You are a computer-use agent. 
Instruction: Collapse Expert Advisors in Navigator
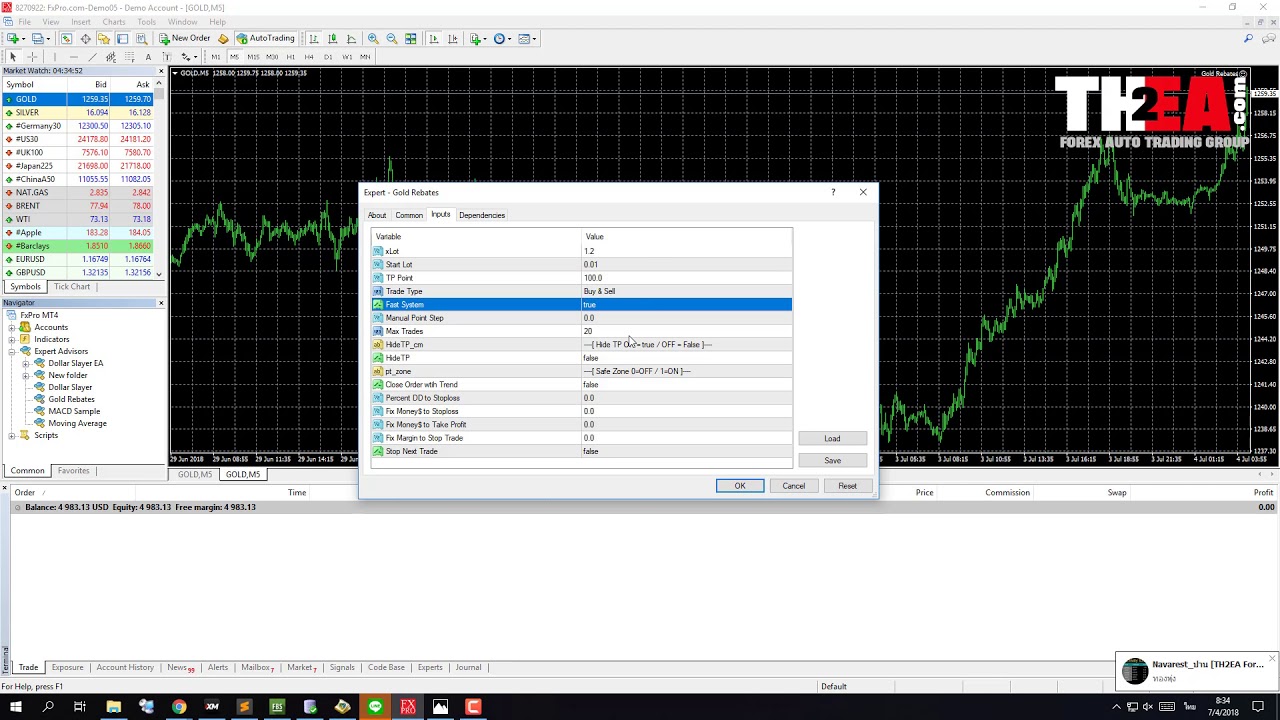(12, 351)
